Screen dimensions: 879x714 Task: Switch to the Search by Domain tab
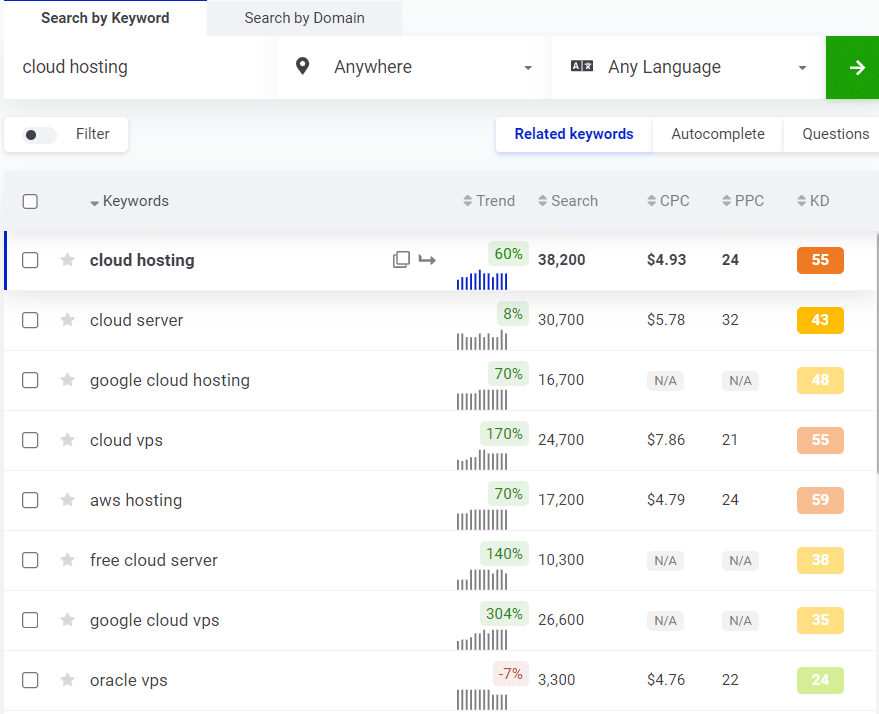tap(303, 18)
